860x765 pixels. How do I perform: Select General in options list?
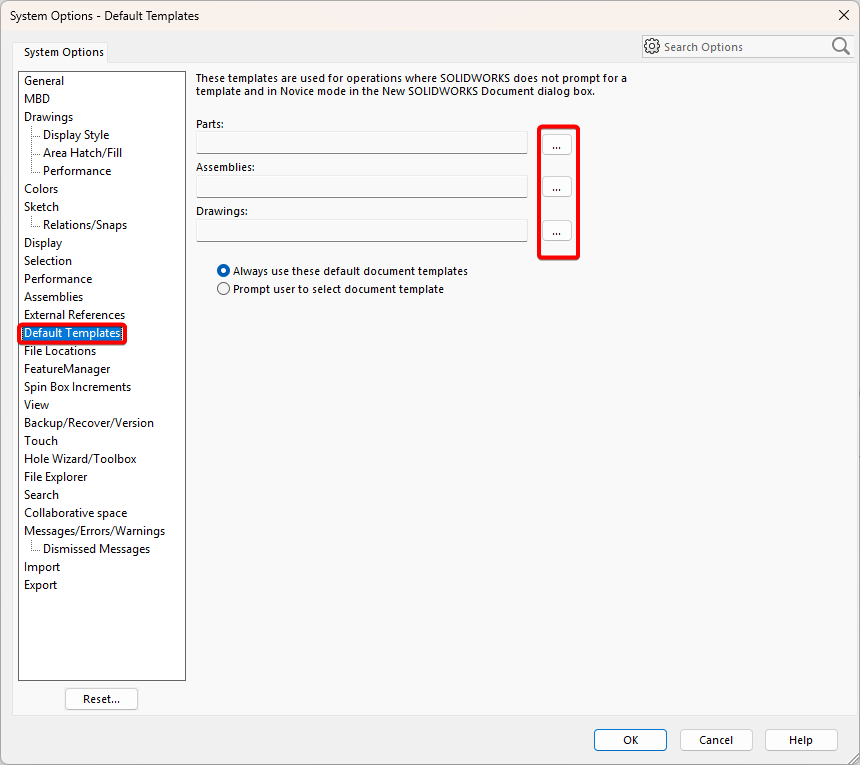click(44, 81)
